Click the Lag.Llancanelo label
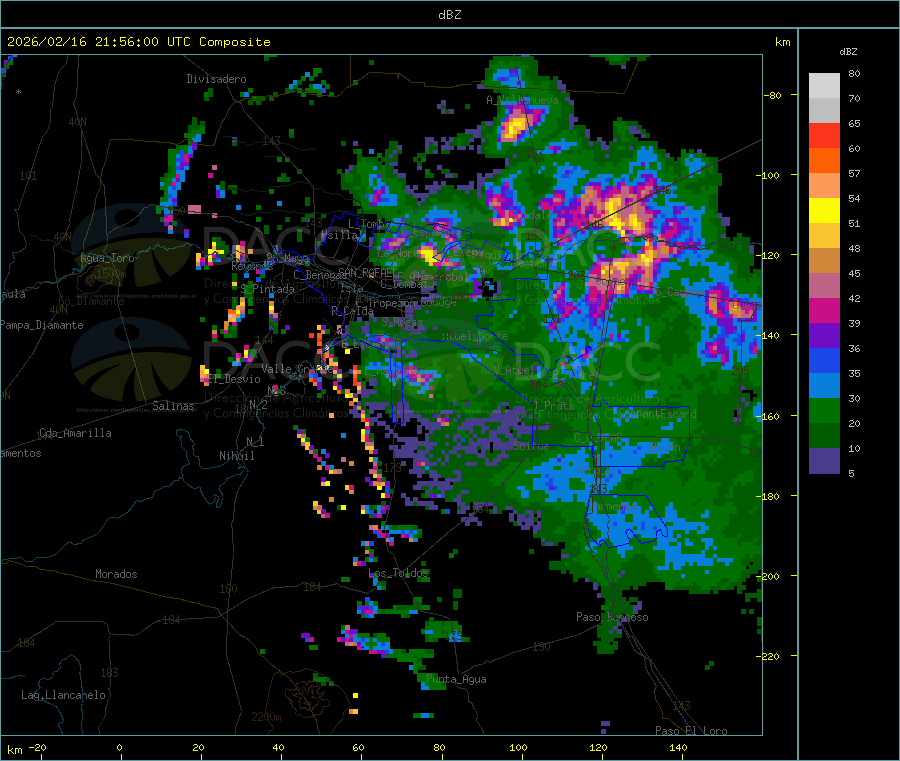Image resolution: width=900 pixels, height=761 pixels. point(63,695)
